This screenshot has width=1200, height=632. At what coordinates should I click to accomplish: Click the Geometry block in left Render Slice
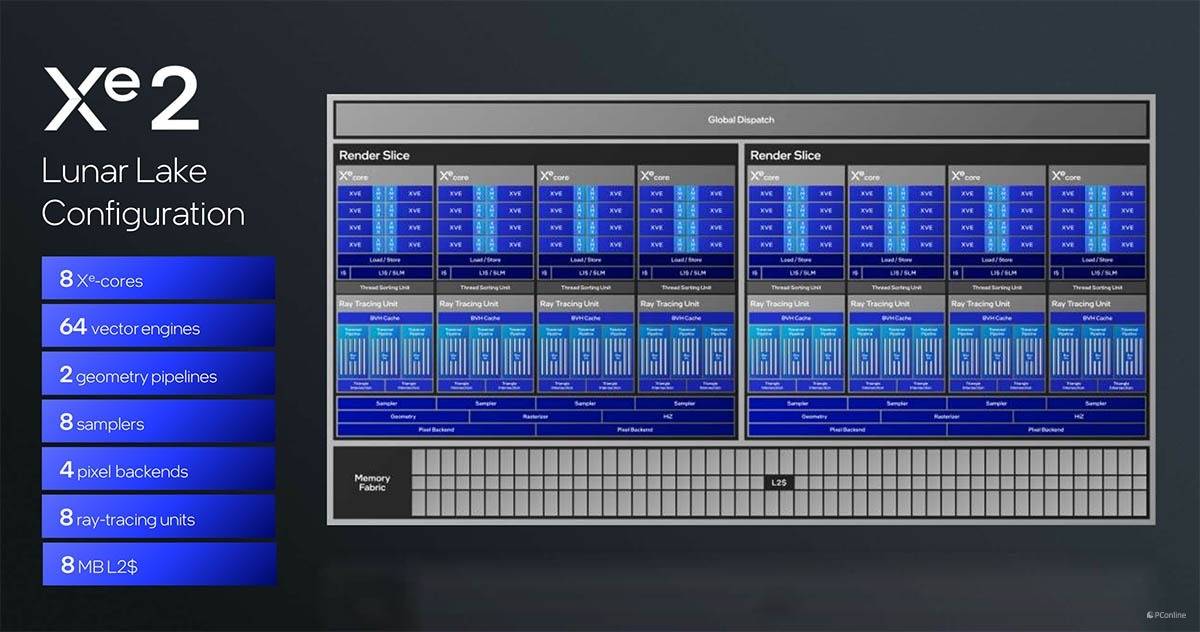click(403, 416)
